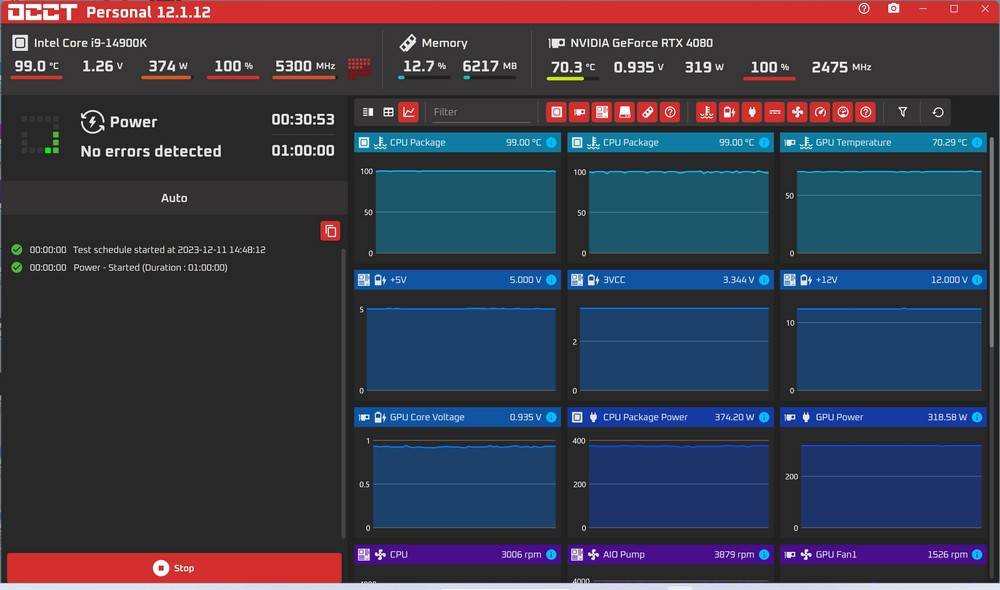The width and height of the screenshot is (1000, 590).
Task: Toggle the fan sensor type filter
Action: 797,112
